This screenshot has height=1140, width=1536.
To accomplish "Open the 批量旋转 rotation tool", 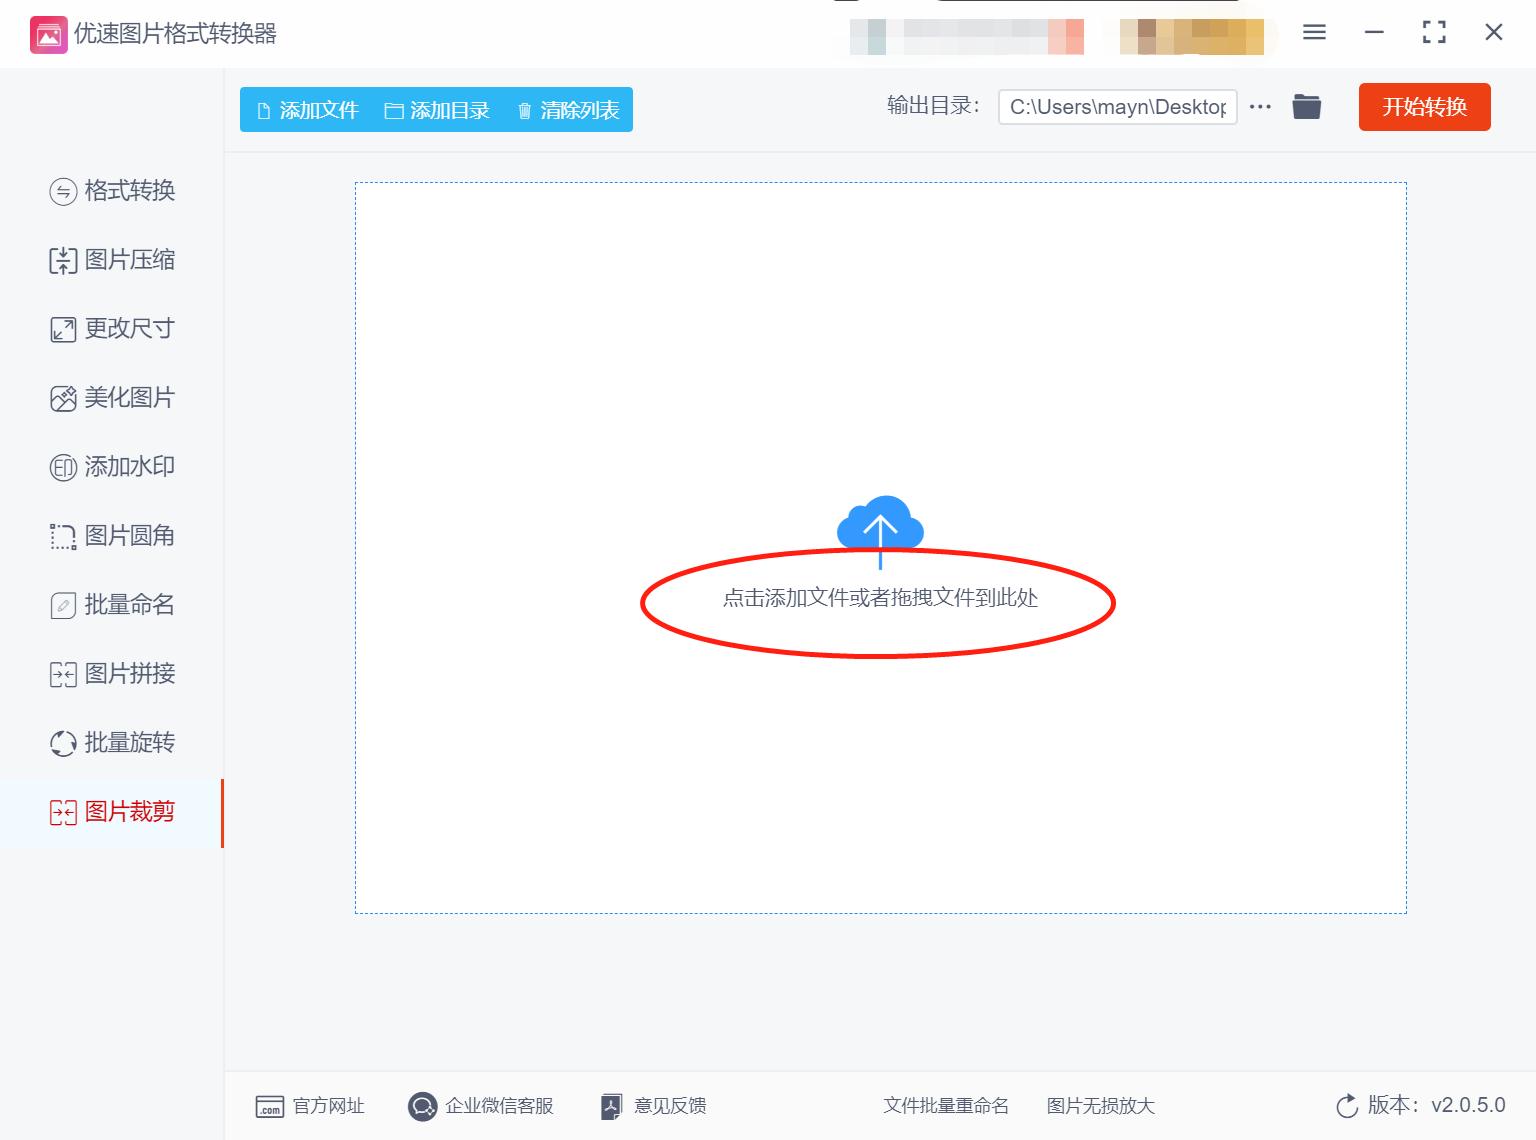I will [112, 742].
